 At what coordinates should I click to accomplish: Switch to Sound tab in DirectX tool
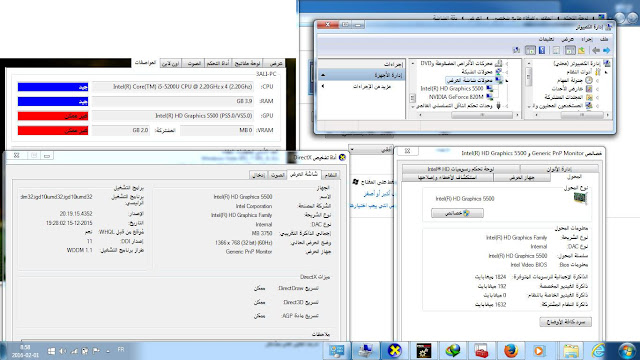pyautogui.click(x=277, y=175)
